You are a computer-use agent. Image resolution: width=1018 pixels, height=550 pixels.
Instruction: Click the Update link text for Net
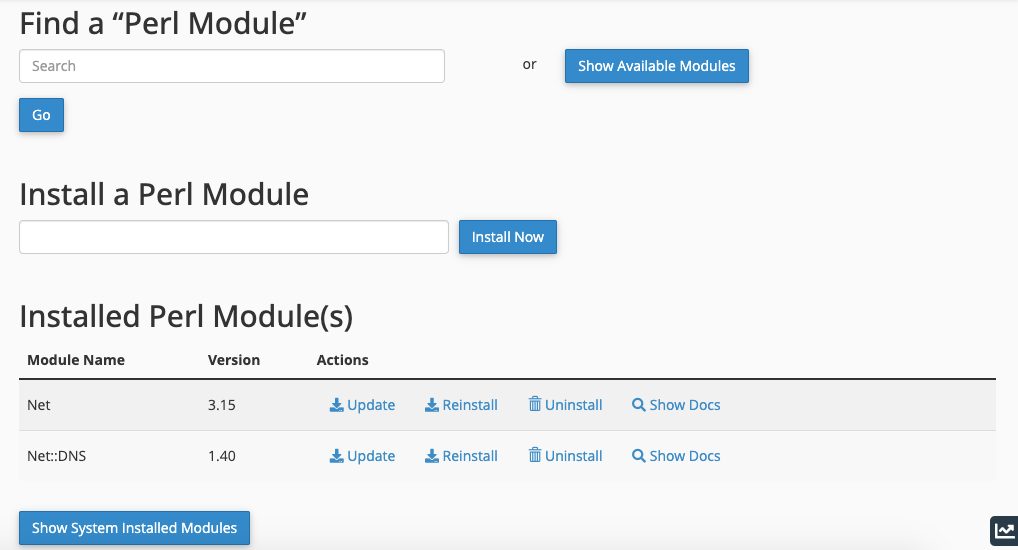371,405
